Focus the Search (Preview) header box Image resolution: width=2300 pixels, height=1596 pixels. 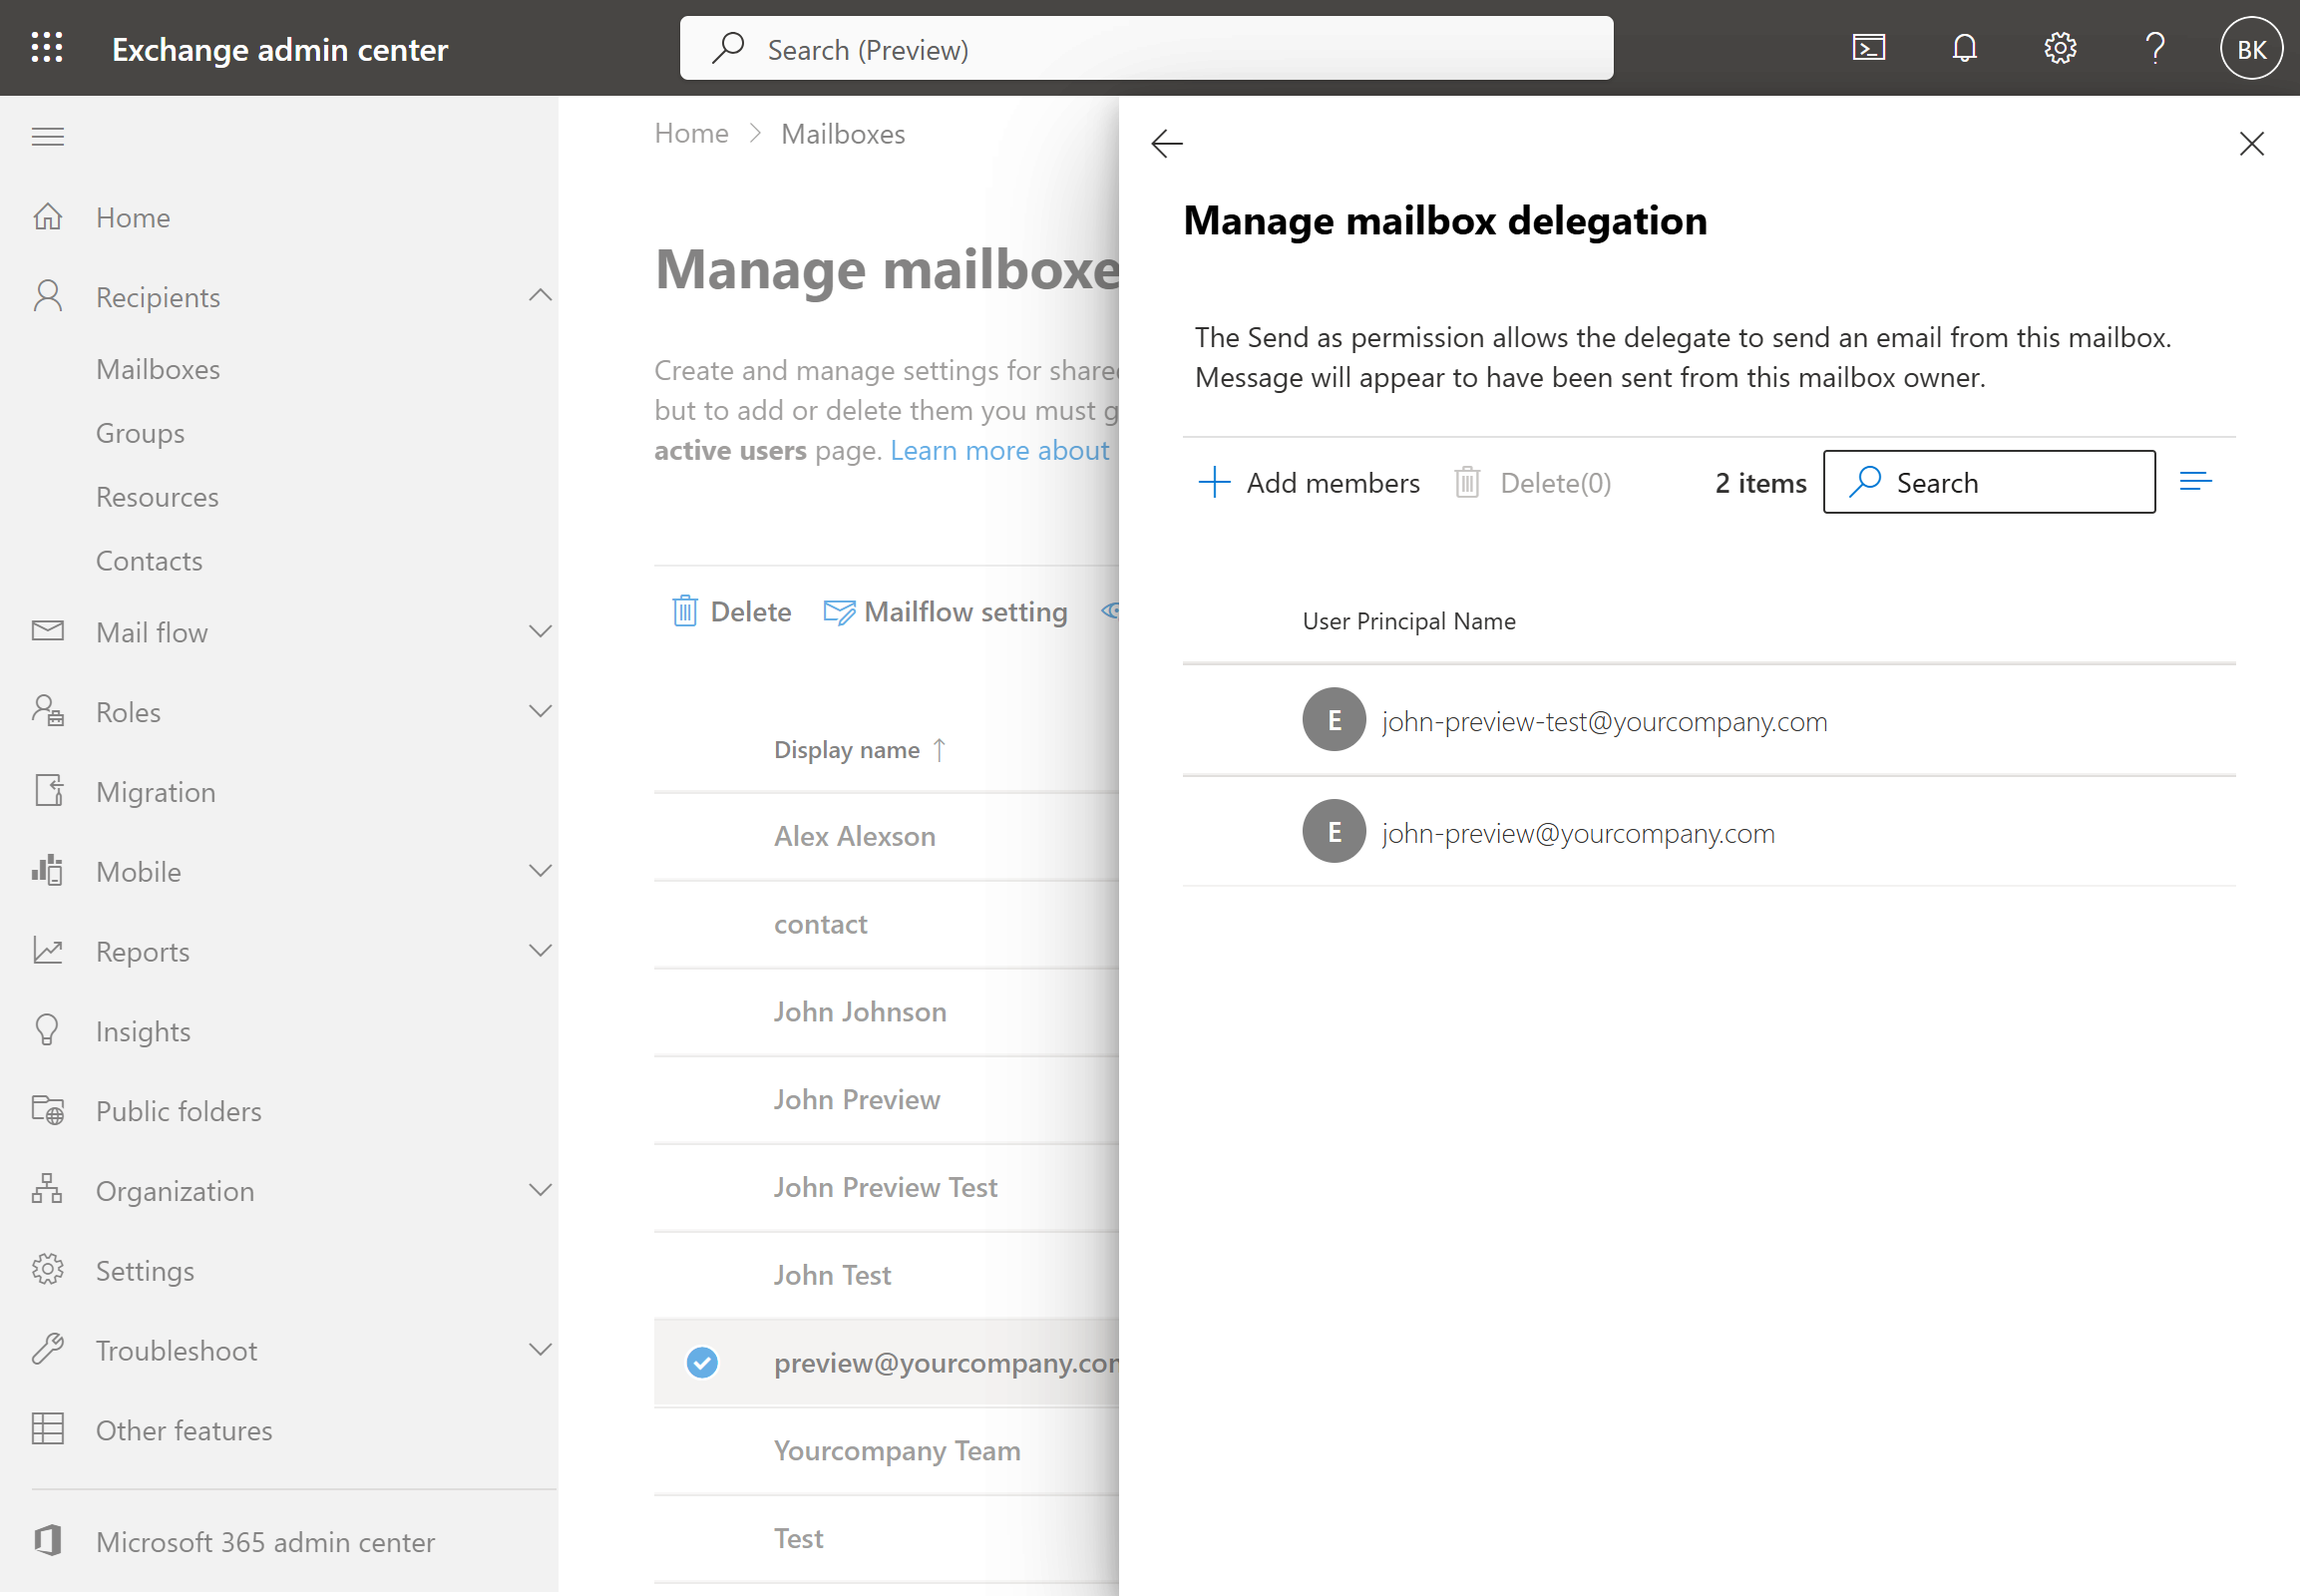(1146, 48)
